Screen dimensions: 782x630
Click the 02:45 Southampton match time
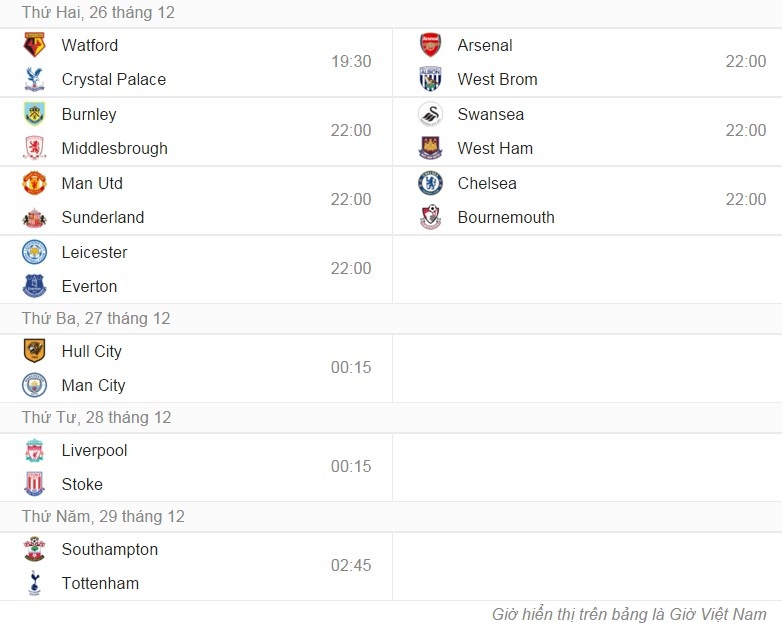coord(351,566)
